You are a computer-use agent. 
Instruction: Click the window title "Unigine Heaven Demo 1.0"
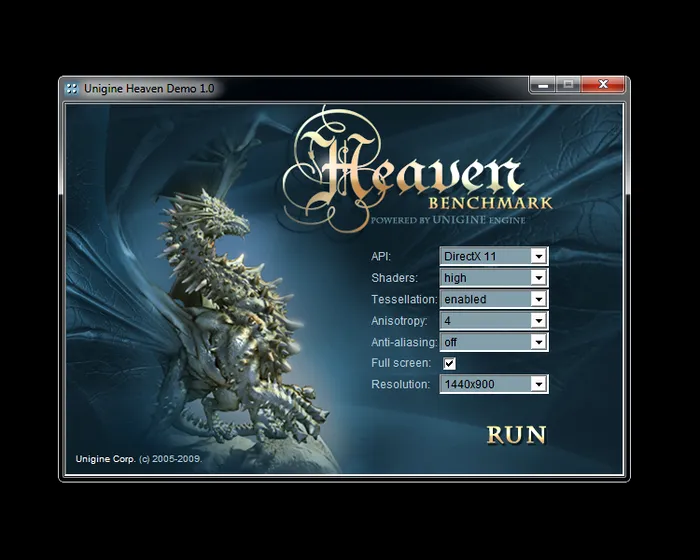click(x=149, y=88)
